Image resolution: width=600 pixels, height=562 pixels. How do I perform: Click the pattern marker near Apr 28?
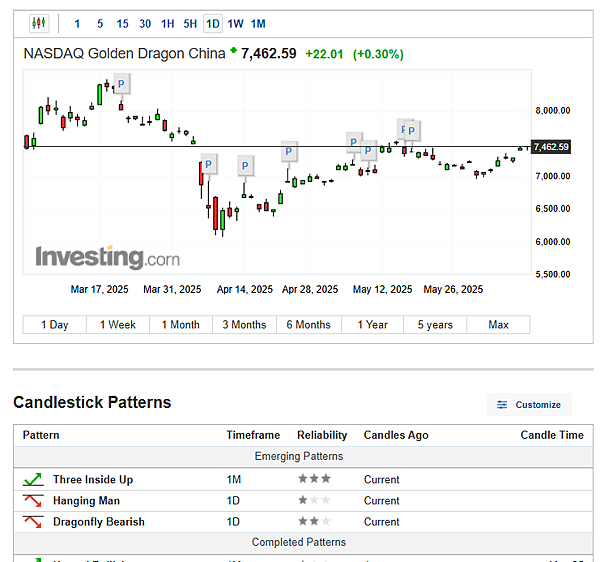[288, 152]
